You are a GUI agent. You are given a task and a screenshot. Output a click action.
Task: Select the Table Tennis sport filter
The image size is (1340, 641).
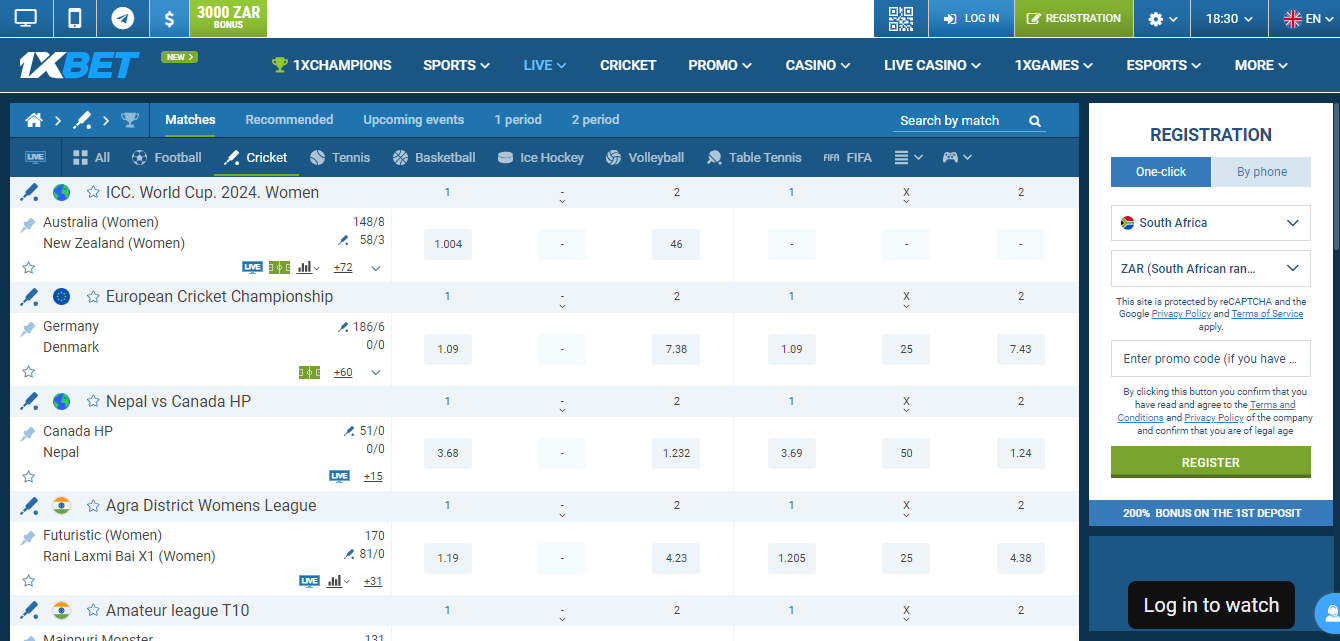pos(754,157)
